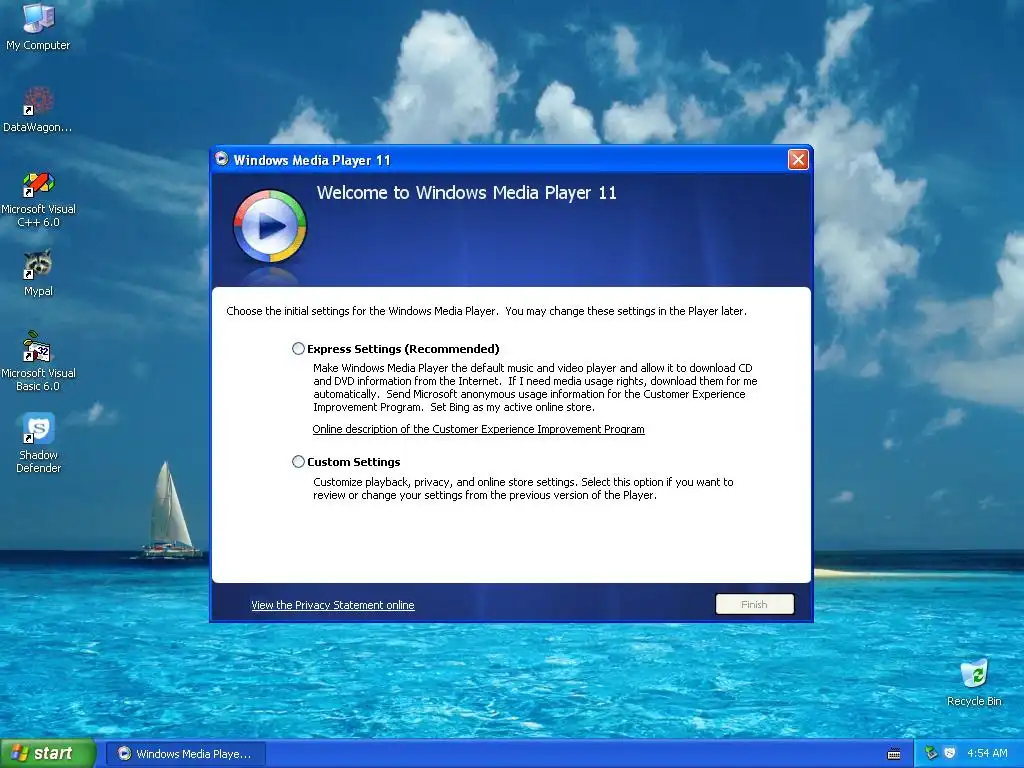Viewport: 1024px width, 768px height.
Task: Close the Windows Media Player 11 dialog
Action: coord(798,159)
